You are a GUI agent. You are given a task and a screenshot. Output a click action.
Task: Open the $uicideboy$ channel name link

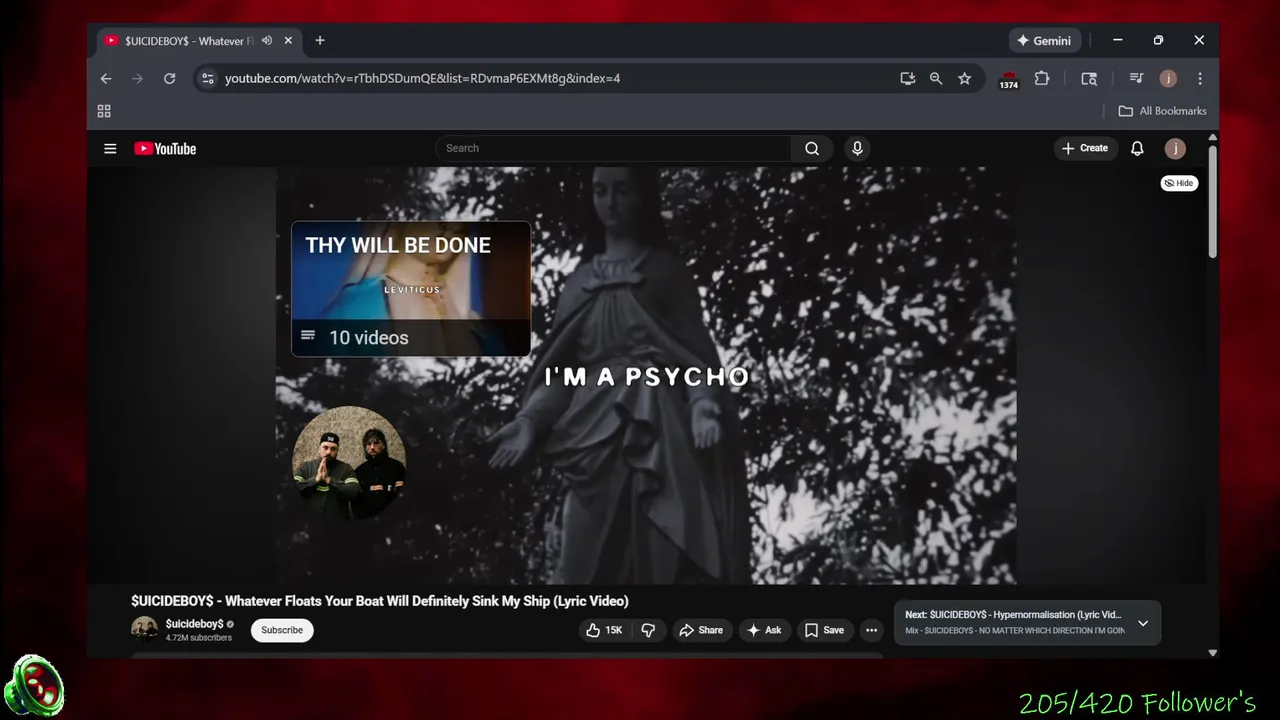coord(195,623)
